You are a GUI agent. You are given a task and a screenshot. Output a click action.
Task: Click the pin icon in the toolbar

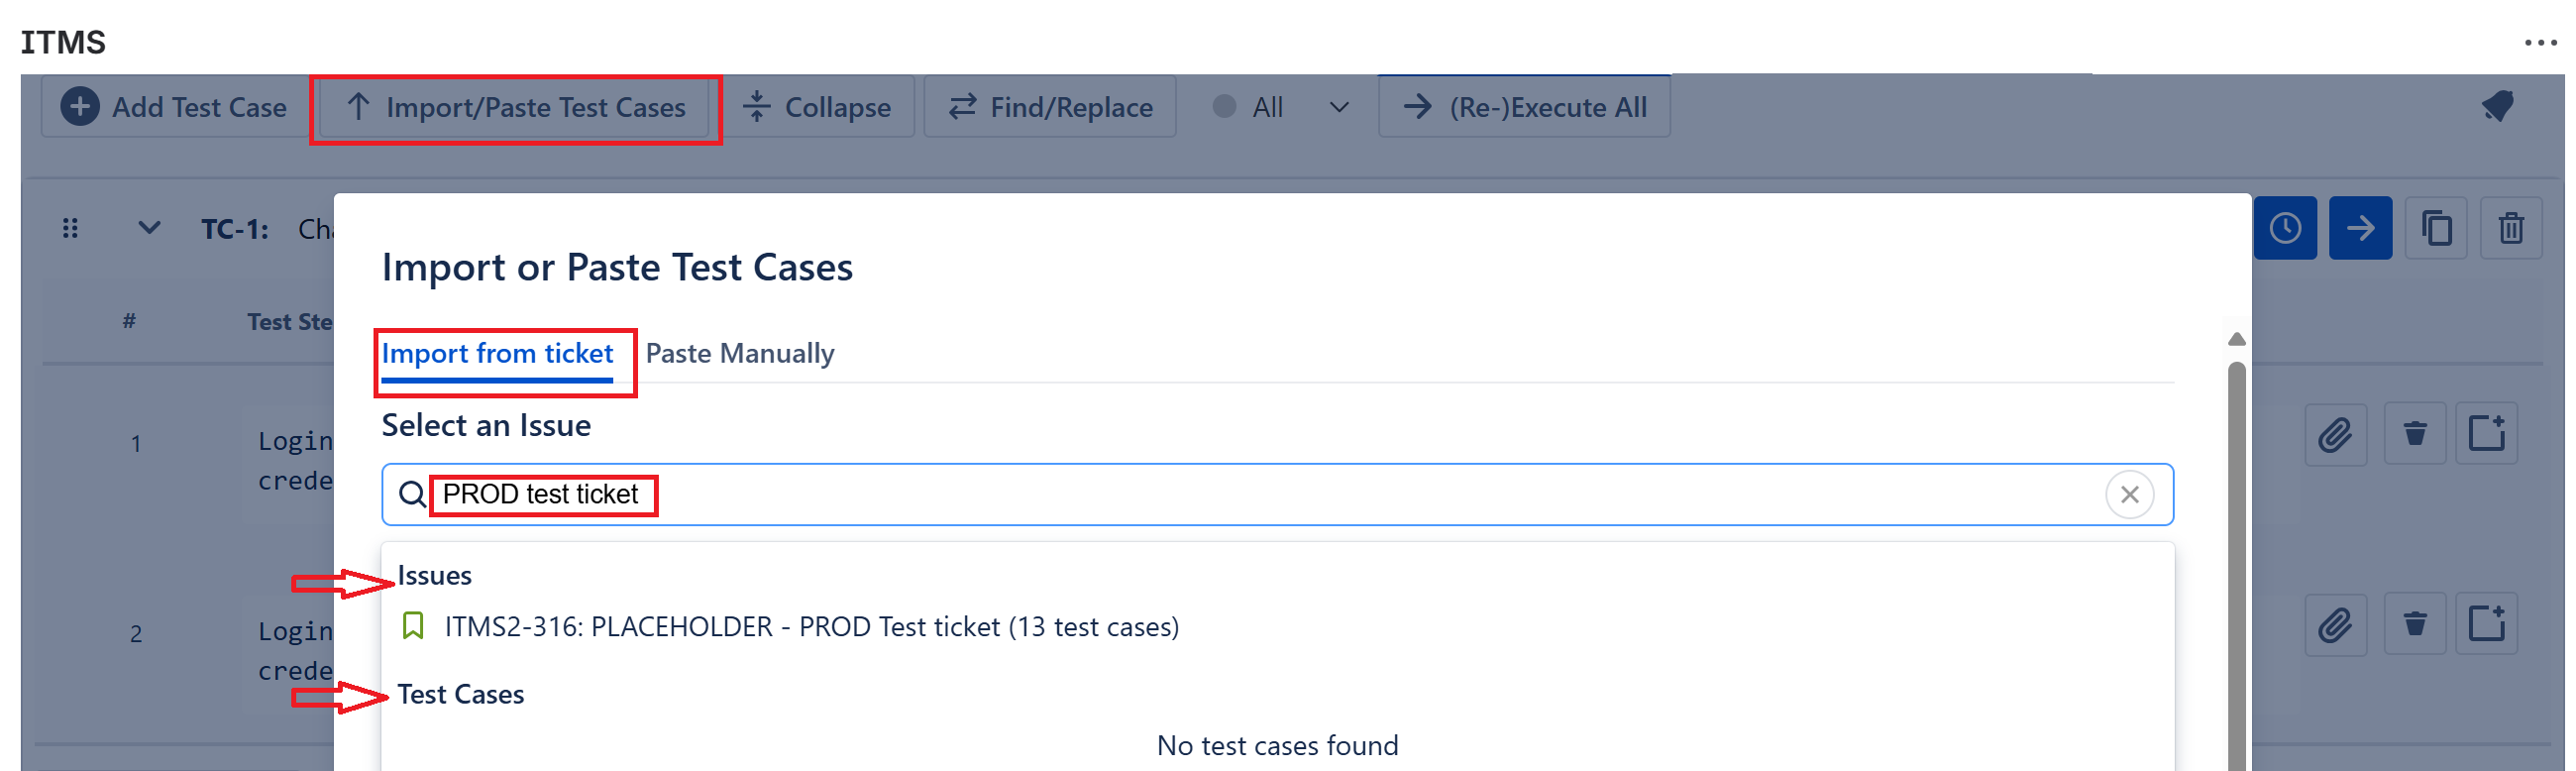point(2497,106)
